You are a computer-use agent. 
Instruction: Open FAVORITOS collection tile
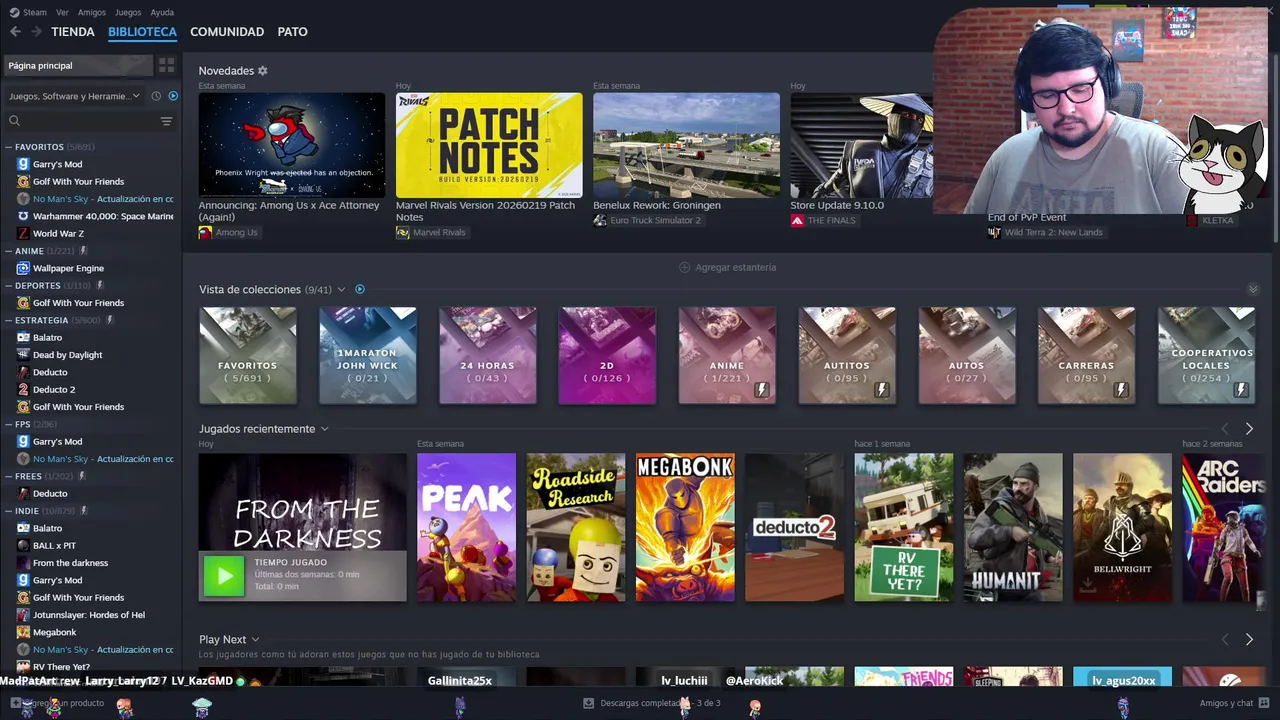click(248, 355)
